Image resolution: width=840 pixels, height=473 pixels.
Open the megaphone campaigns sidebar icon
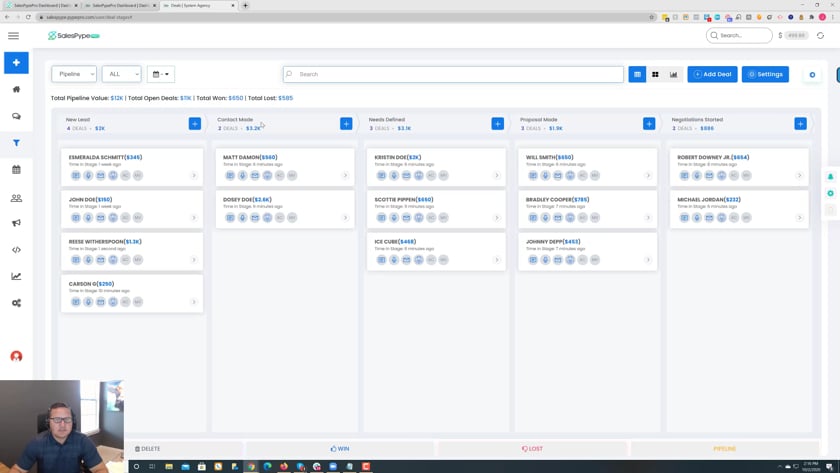click(x=16, y=223)
